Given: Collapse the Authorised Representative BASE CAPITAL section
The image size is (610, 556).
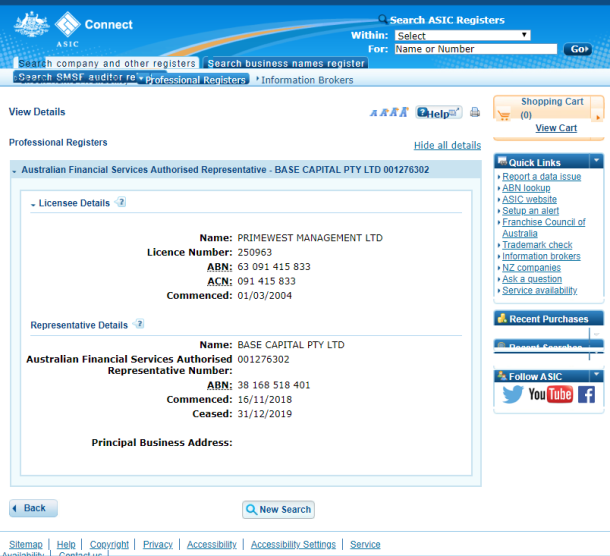Looking at the screenshot, I should click(x=14, y=171).
